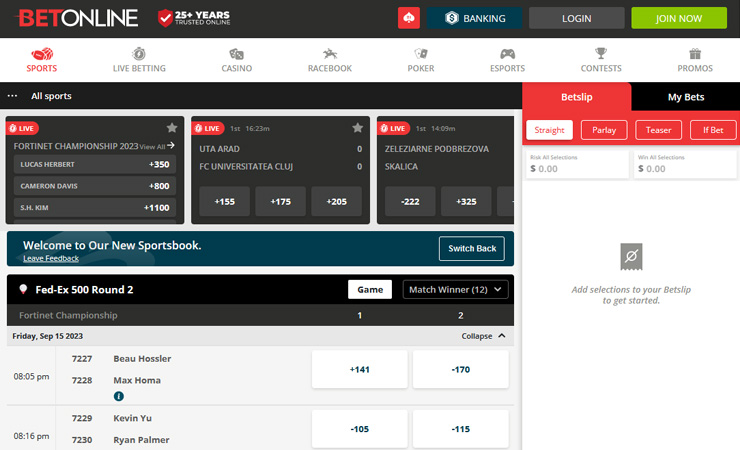Bet on Cameron Davis at +800

(95, 186)
